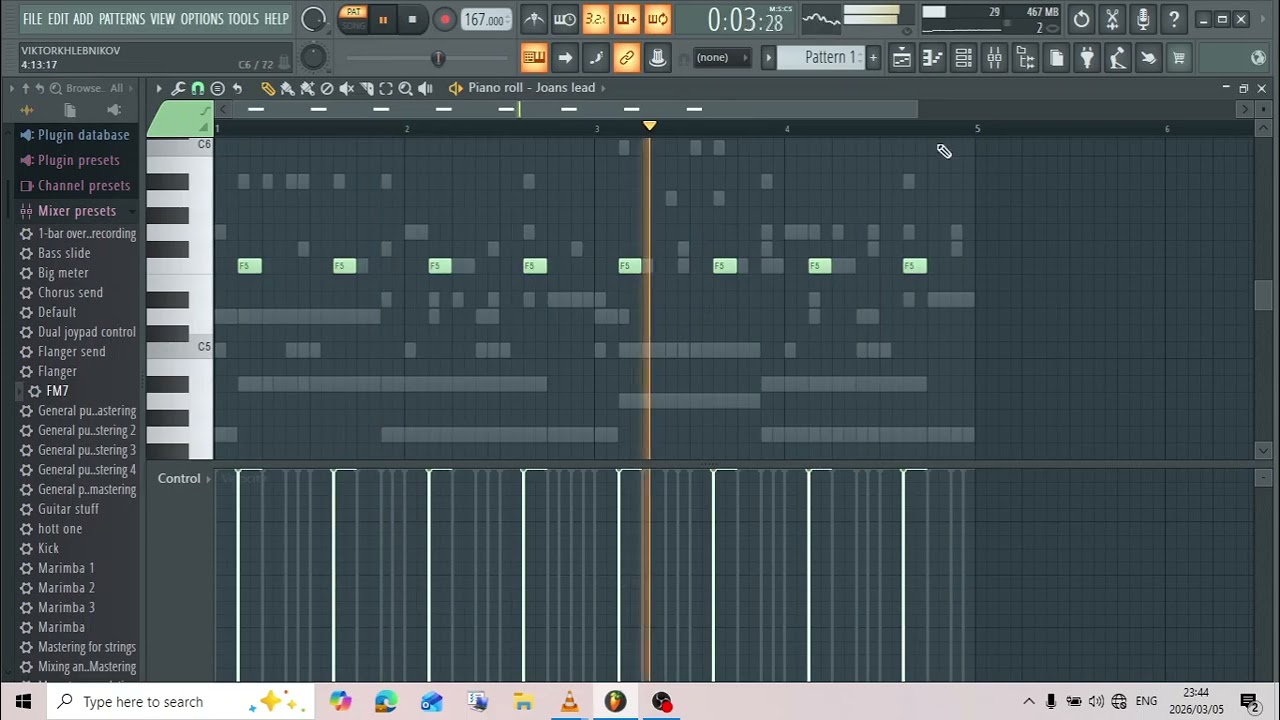Open the piano roll stamp tool
Viewport: 1280px width, 720px height.
point(217,88)
